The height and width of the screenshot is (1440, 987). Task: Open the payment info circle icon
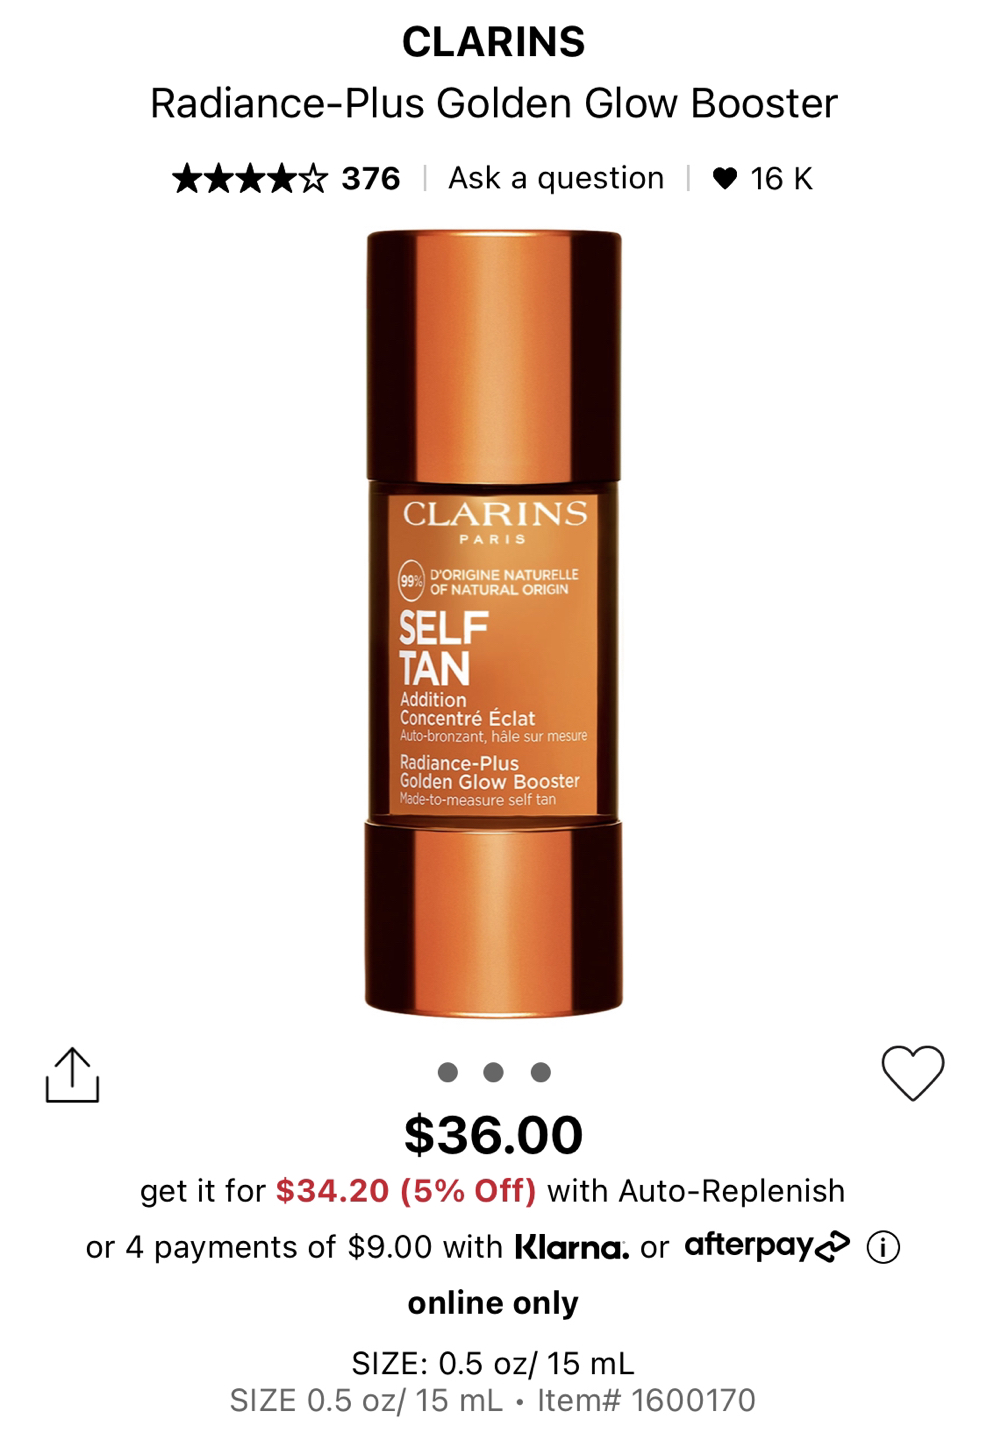(x=883, y=1247)
